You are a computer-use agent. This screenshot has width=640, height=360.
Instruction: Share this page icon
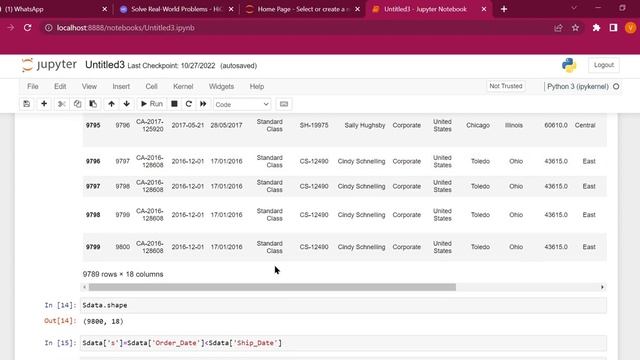pos(558,28)
